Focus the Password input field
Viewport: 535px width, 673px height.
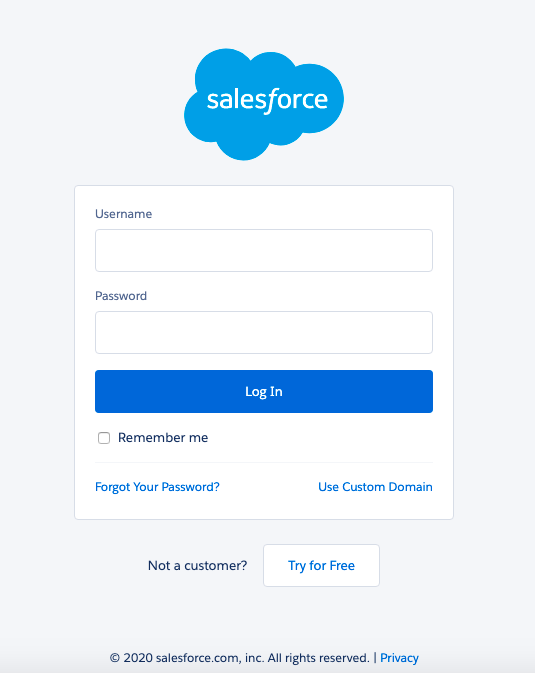(264, 333)
